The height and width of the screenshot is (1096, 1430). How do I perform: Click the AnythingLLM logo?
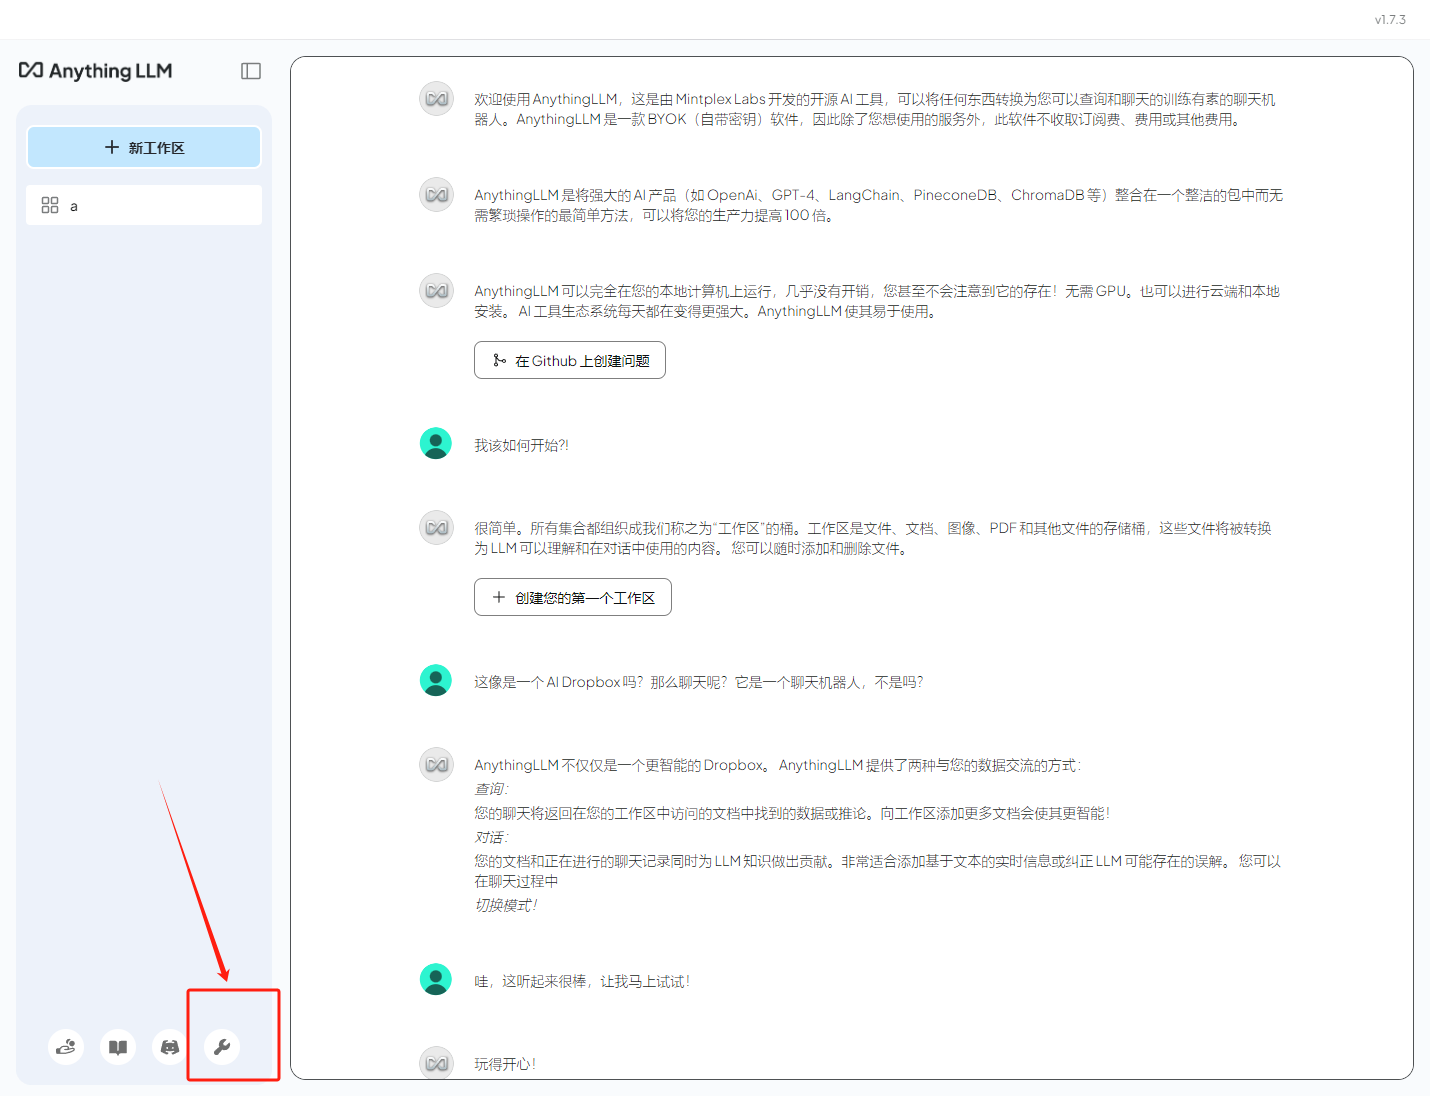click(96, 71)
